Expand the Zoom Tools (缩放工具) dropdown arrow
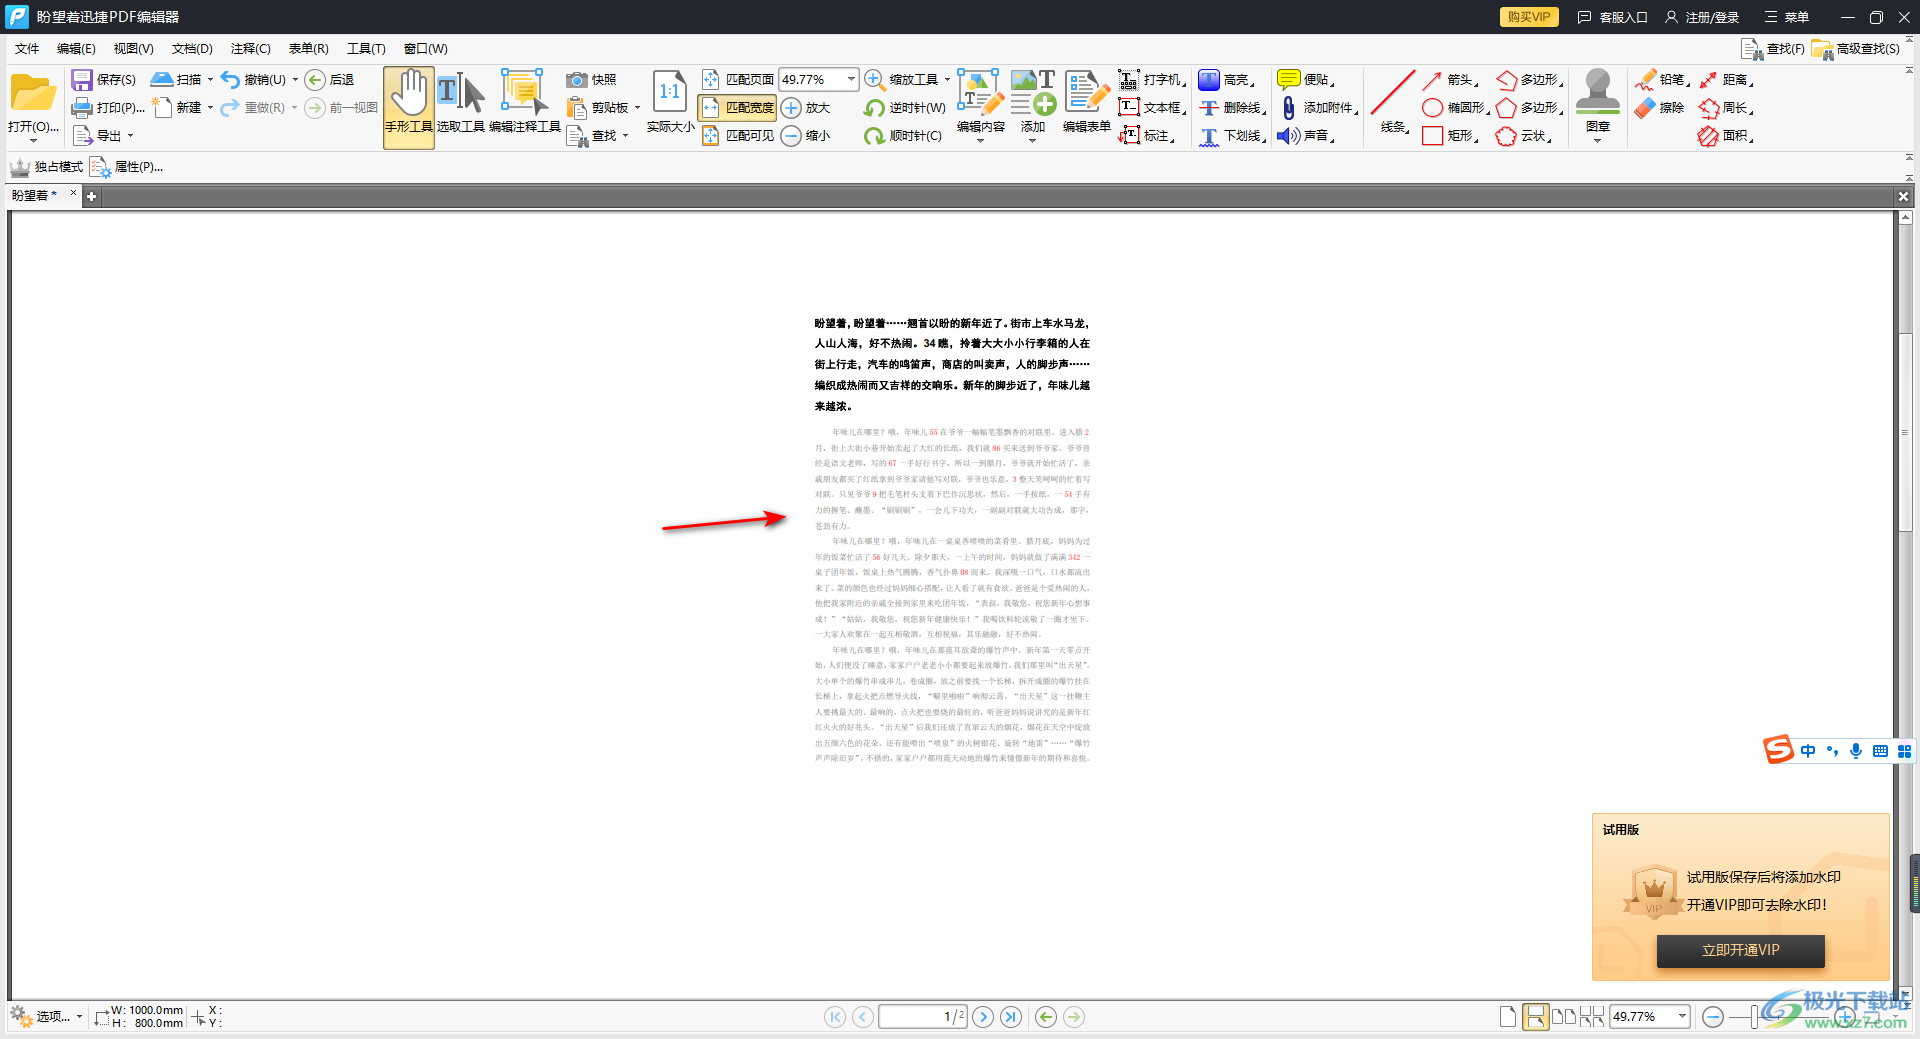 pyautogui.click(x=947, y=79)
